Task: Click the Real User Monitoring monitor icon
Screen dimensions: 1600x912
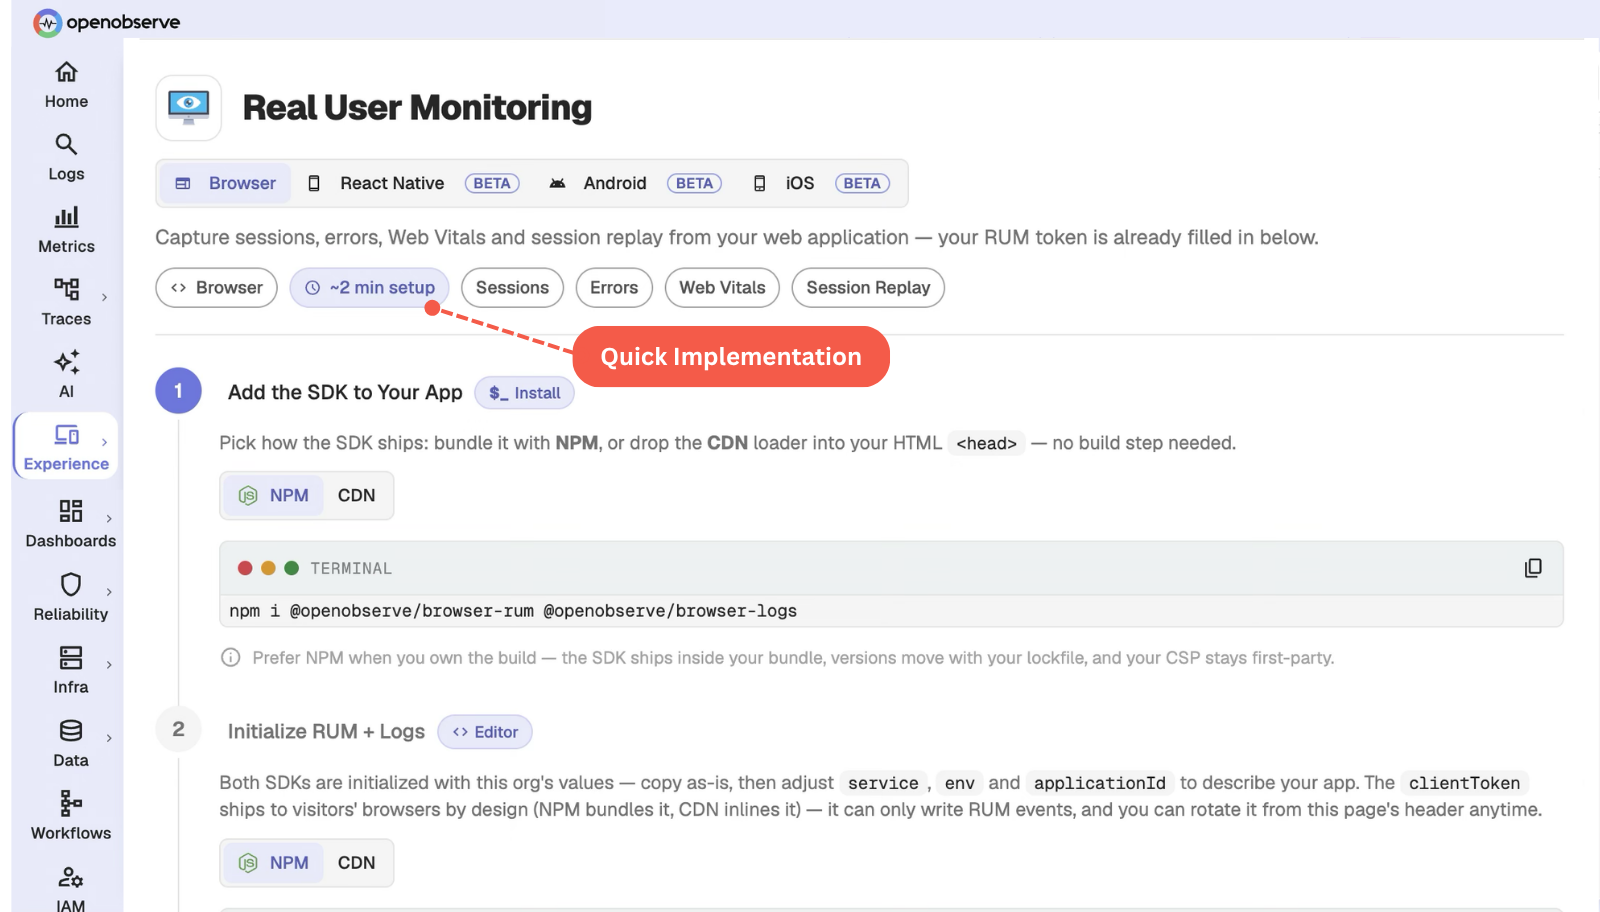Action: pyautogui.click(x=188, y=107)
